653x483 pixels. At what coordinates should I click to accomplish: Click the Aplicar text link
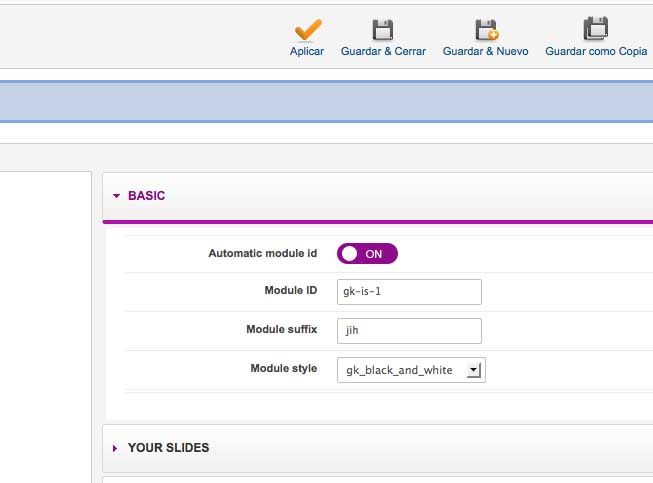307,51
